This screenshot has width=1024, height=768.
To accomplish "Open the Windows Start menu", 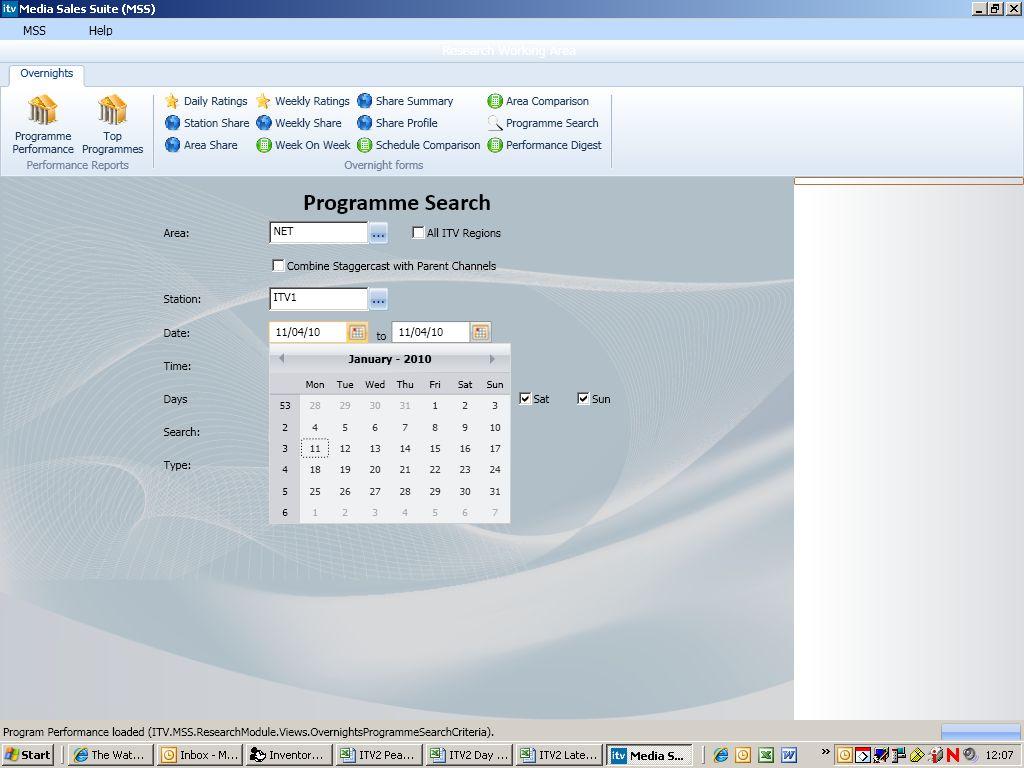I will coord(27,755).
